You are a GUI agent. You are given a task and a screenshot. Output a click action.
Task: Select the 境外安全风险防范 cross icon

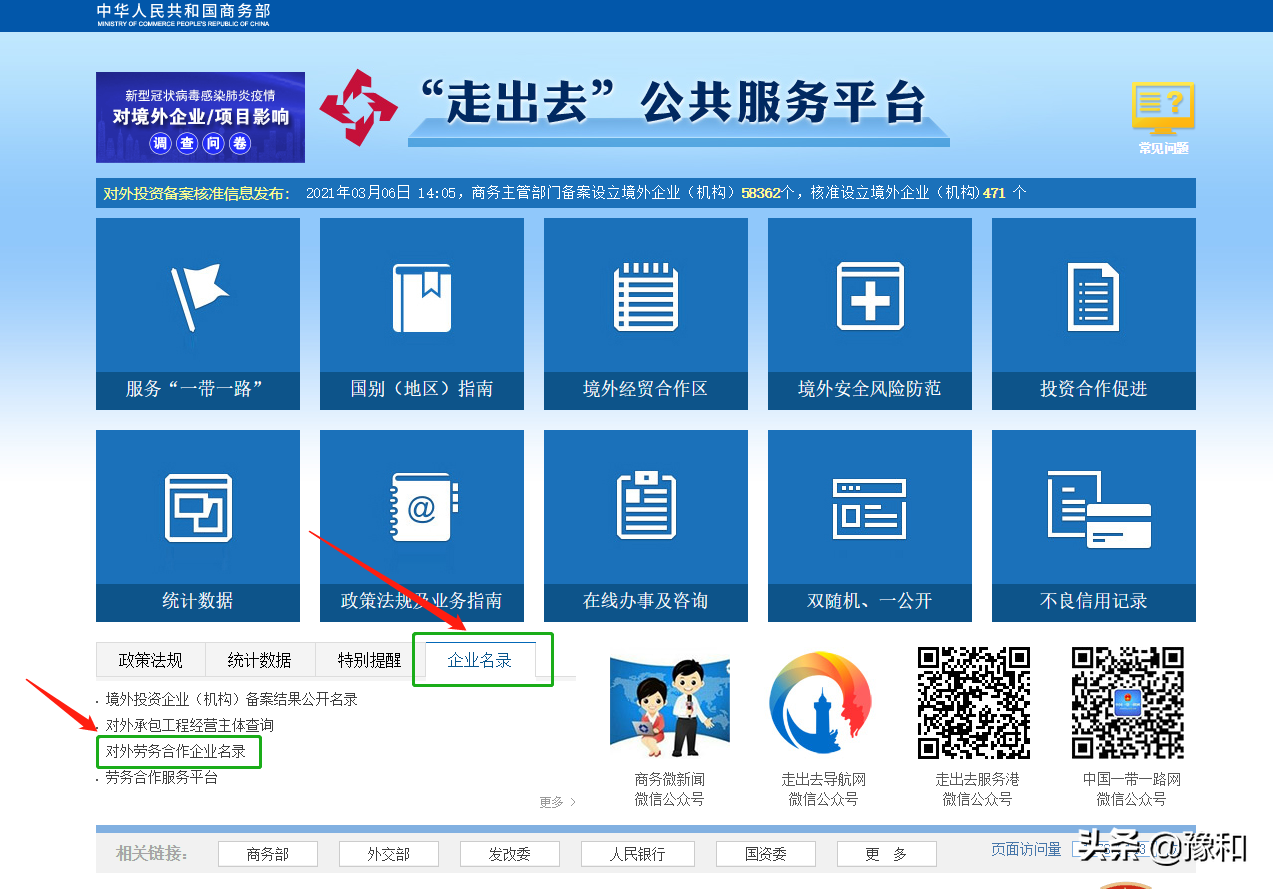[x=869, y=295]
